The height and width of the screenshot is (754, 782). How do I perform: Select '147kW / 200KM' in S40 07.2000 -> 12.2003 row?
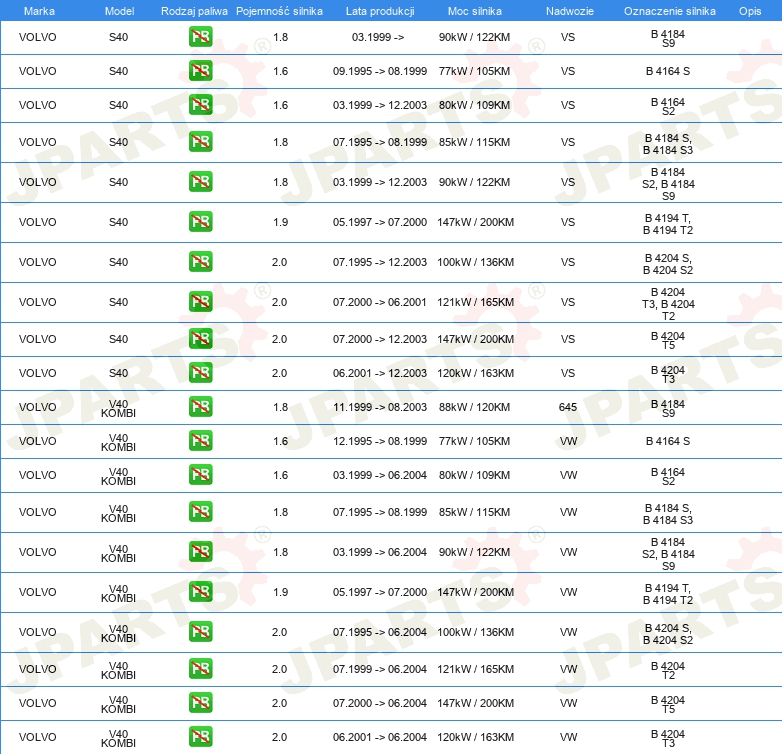coord(475,339)
